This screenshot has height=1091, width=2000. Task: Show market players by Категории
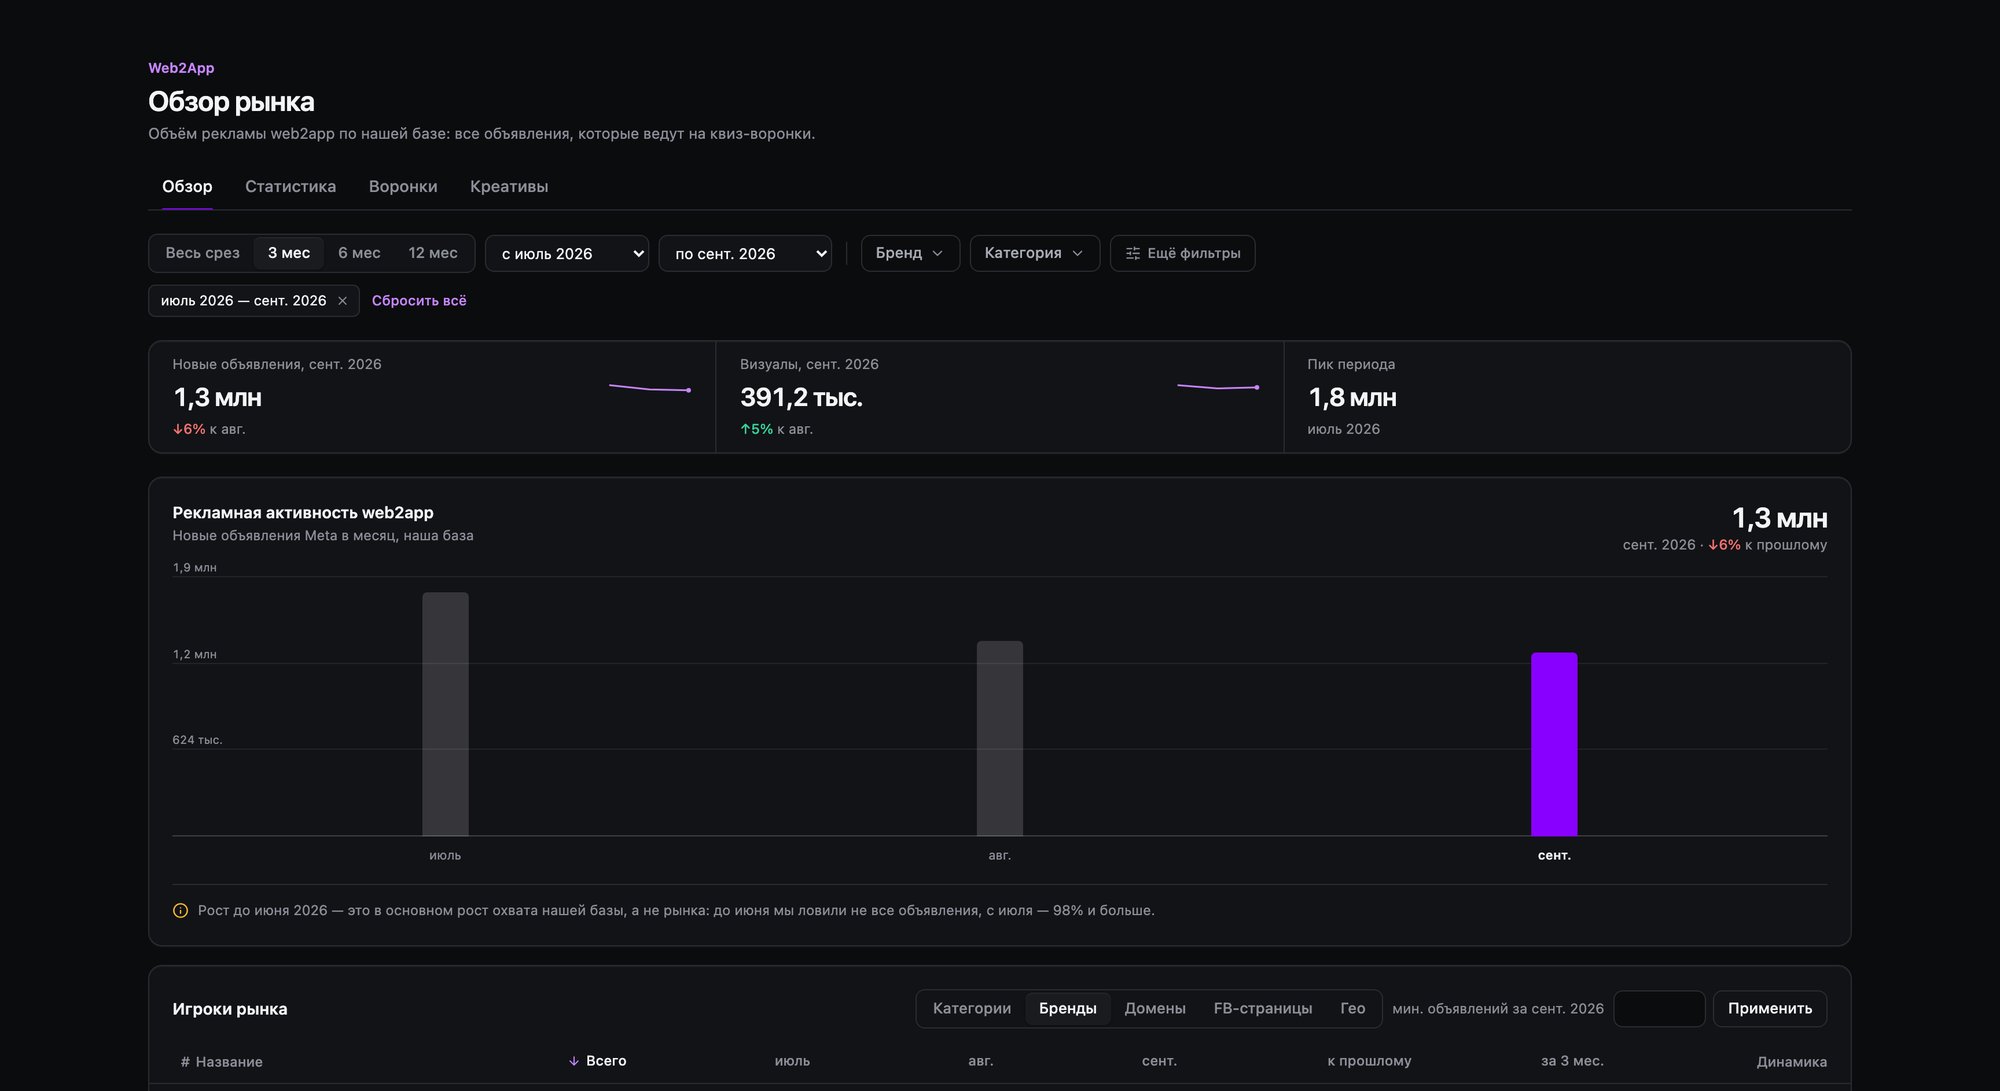point(972,1009)
